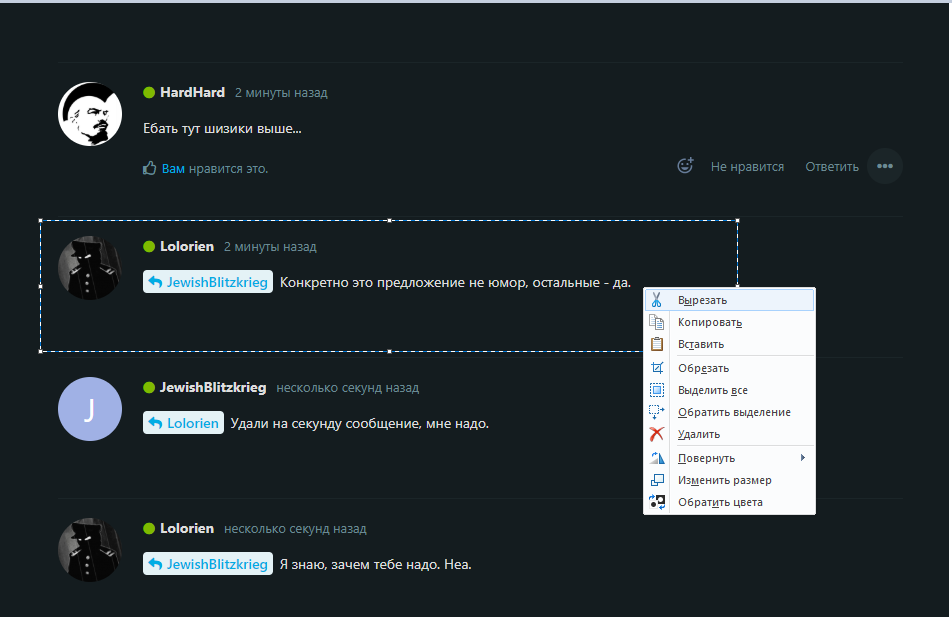952x617 pixels.
Task: Select Вырезать in the context menu
Action: (729, 300)
